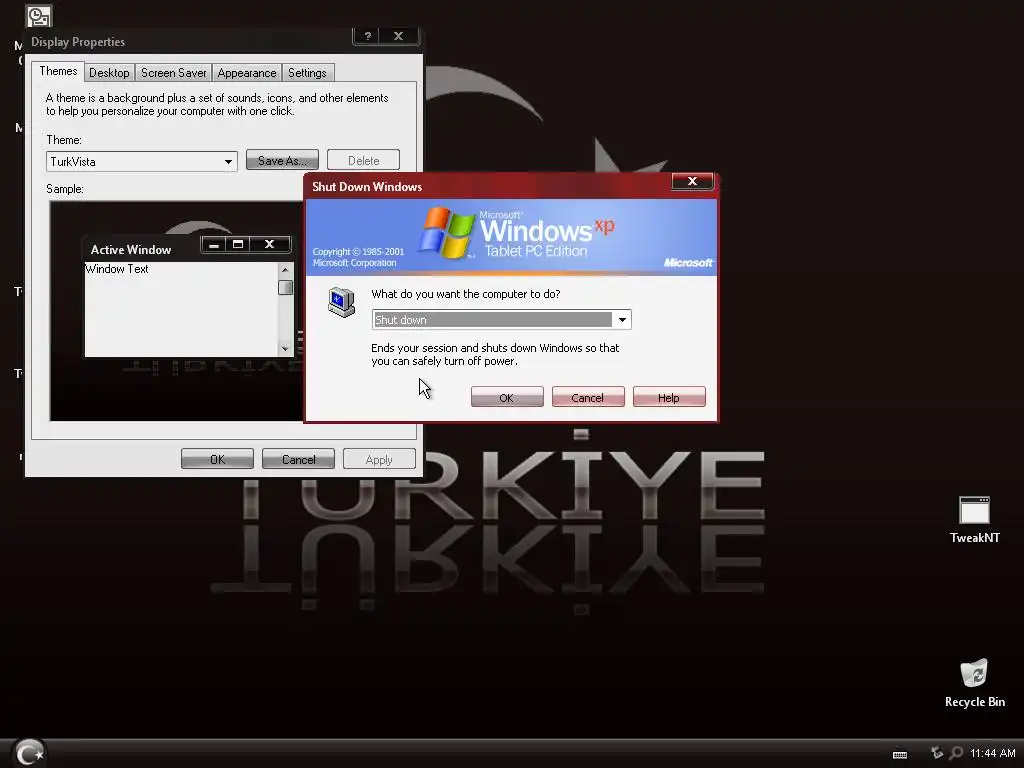Viewport: 1024px width, 768px height.
Task: Click the desktop icon above Display Properties
Action: pyautogui.click(x=39, y=16)
